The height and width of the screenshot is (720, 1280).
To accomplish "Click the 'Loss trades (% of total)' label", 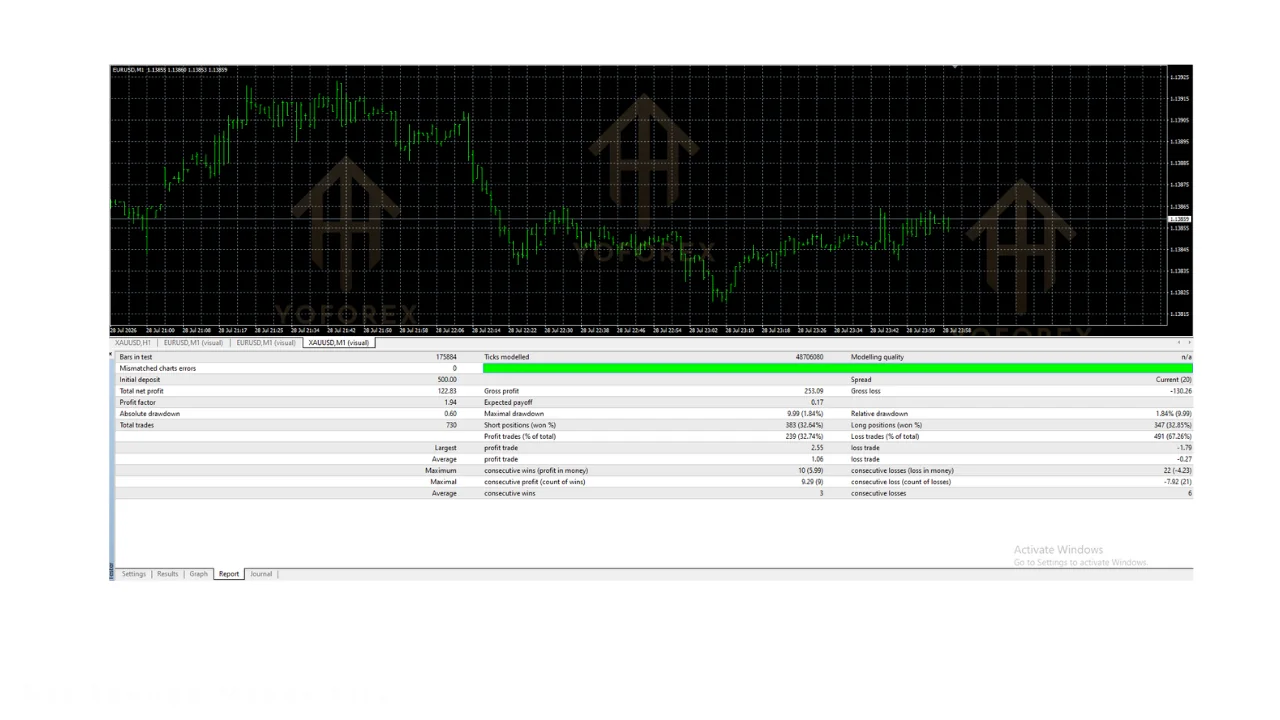I will 885,437.
